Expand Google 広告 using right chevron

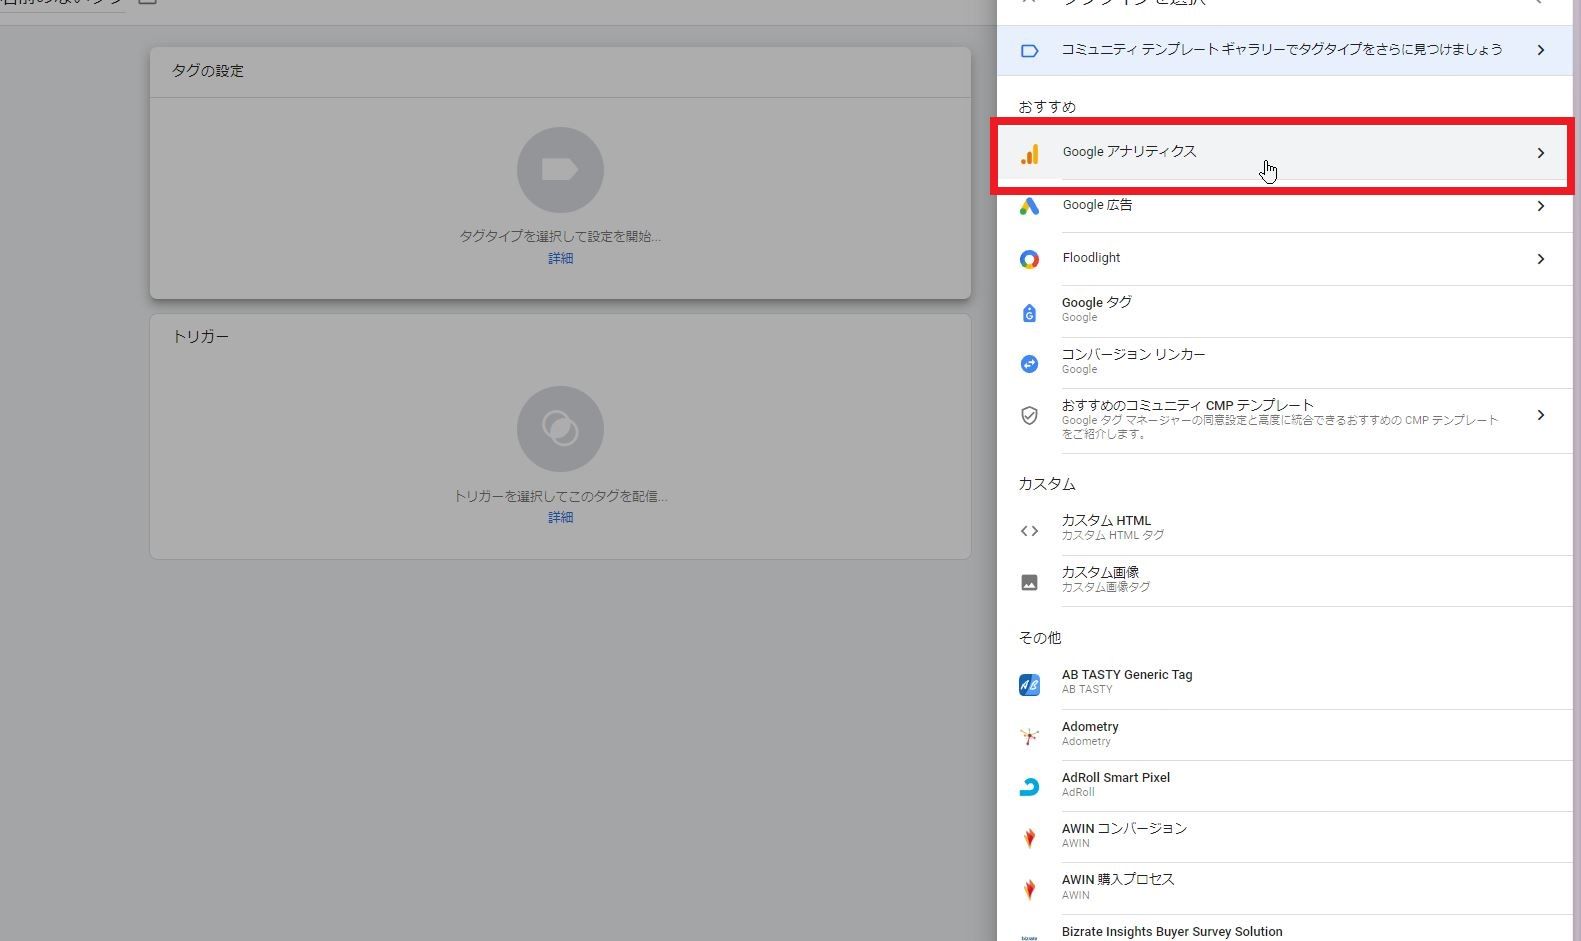point(1540,206)
